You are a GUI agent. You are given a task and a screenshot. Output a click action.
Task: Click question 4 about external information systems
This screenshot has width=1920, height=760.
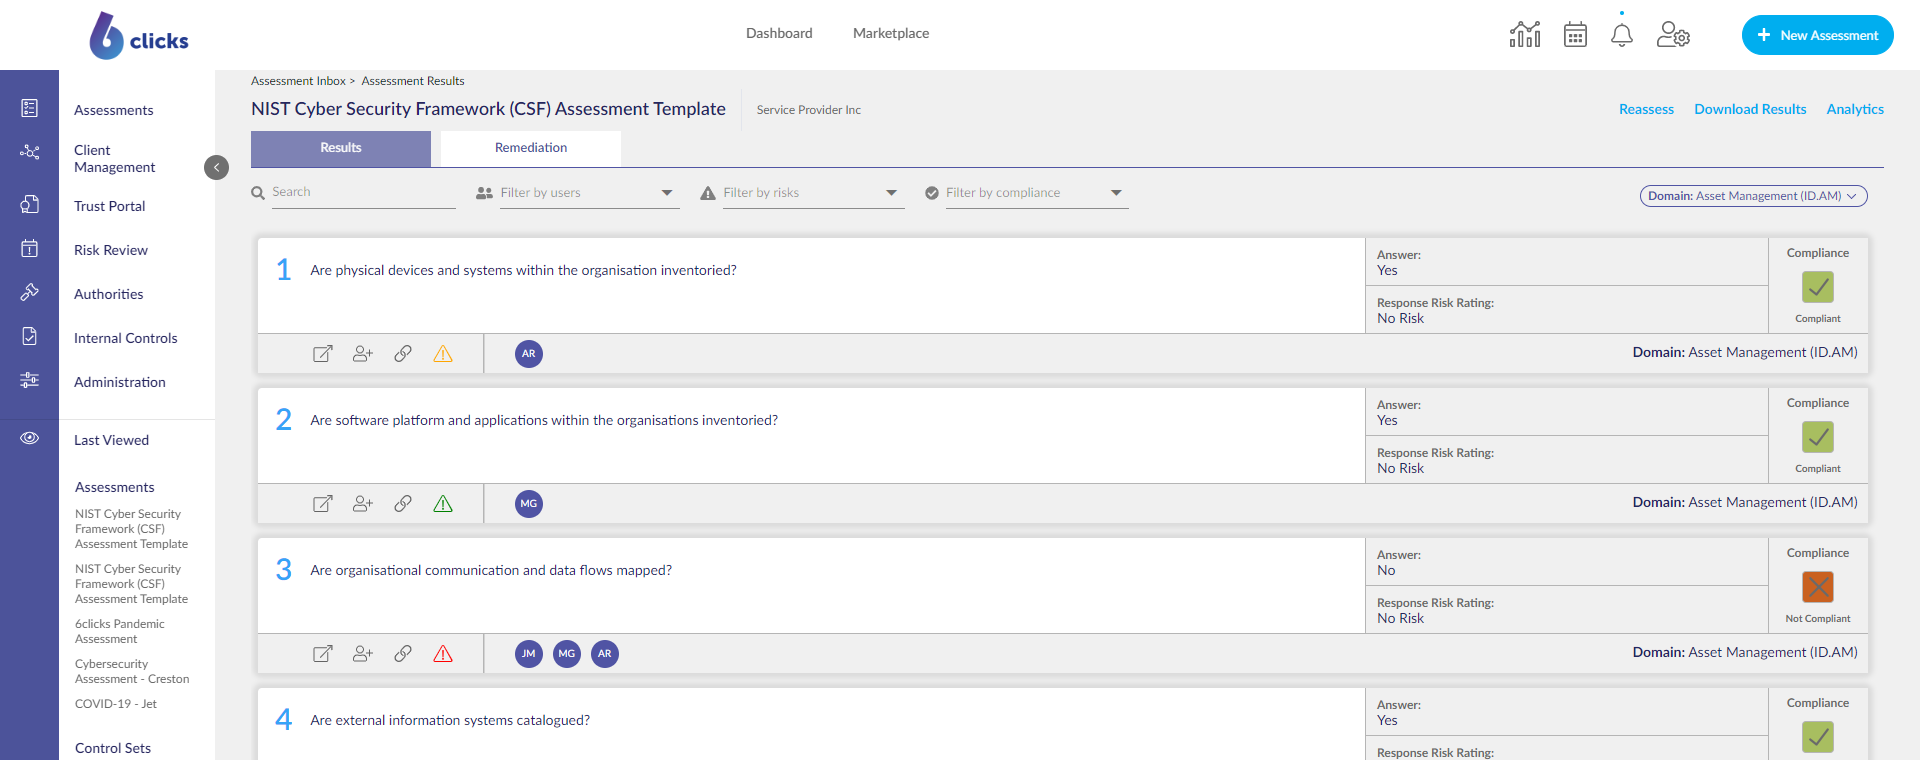[450, 720]
